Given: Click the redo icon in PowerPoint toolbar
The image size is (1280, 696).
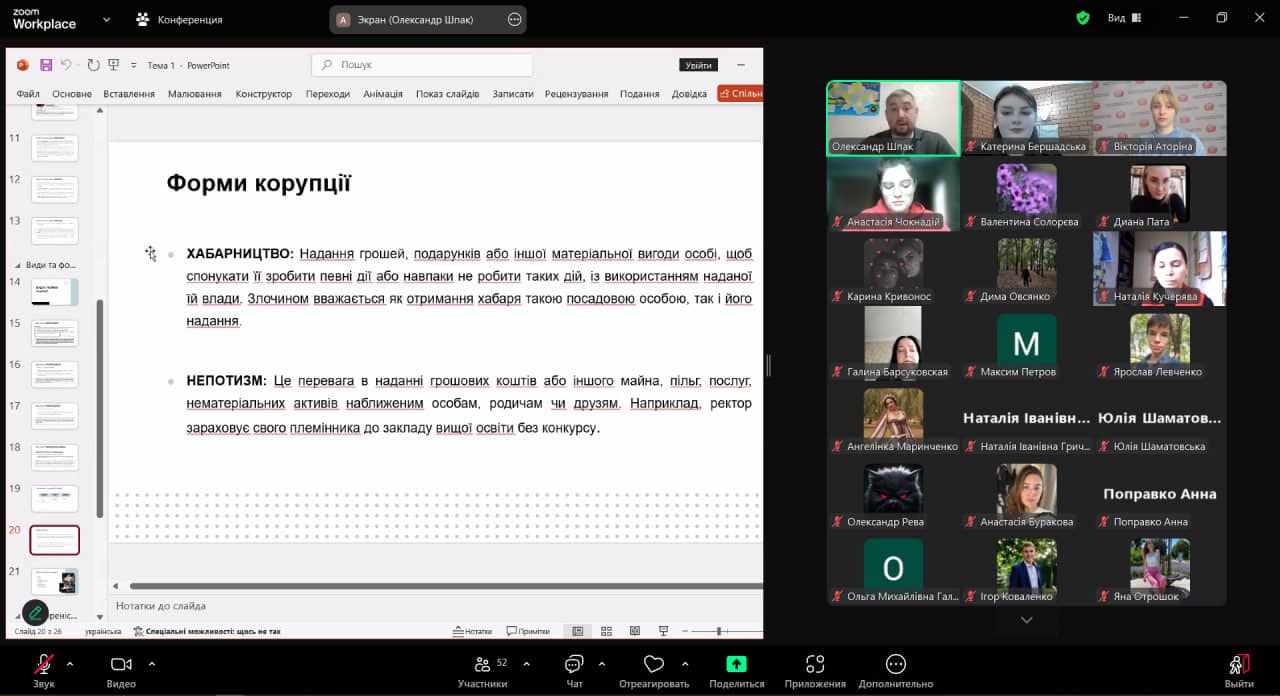Looking at the screenshot, I should click(93, 65).
